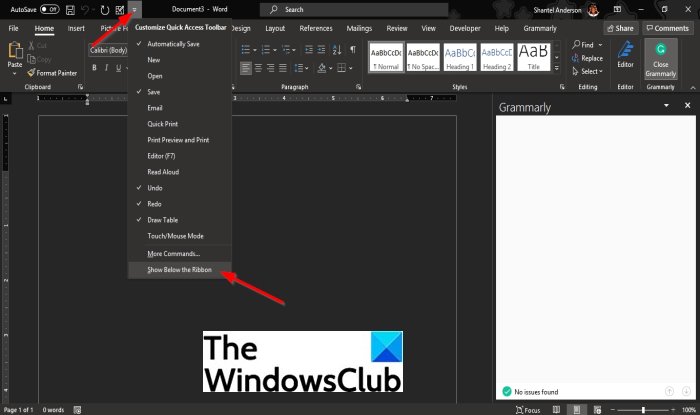This screenshot has height=415, width=700.
Task: Align text right
Action: point(271,68)
